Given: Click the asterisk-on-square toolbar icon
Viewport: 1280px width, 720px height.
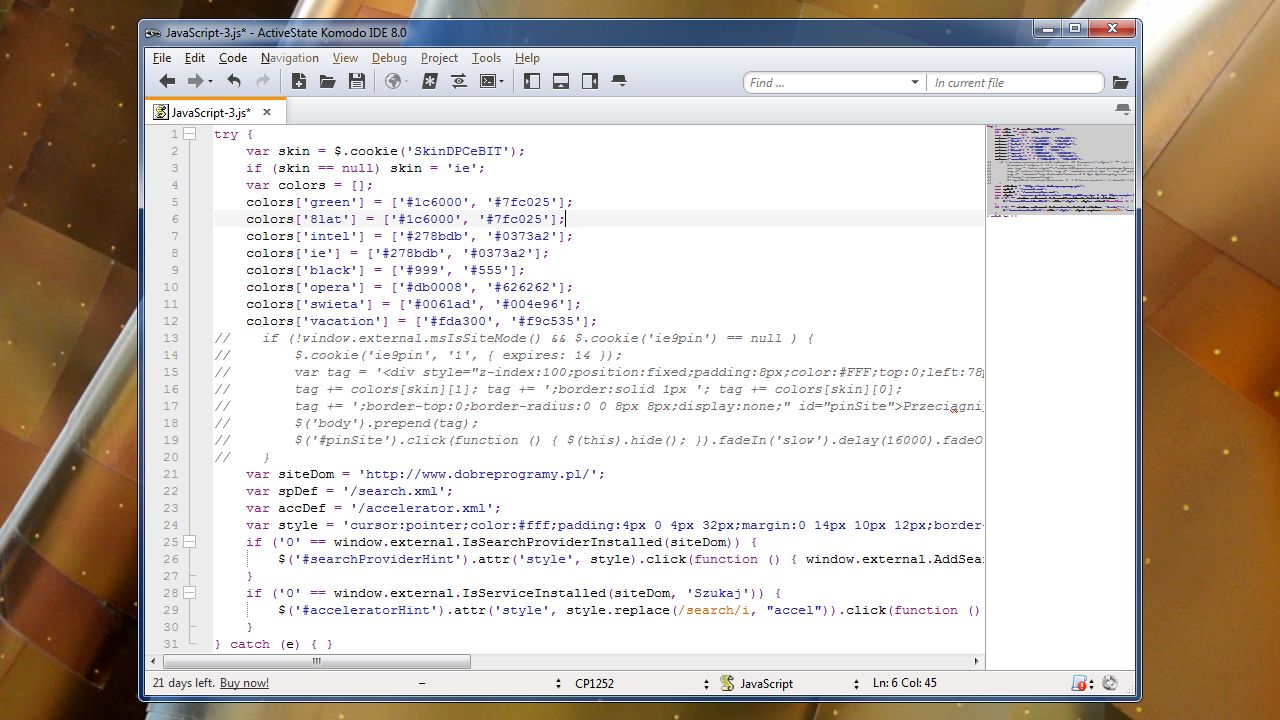Looking at the screenshot, I should (429, 82).
